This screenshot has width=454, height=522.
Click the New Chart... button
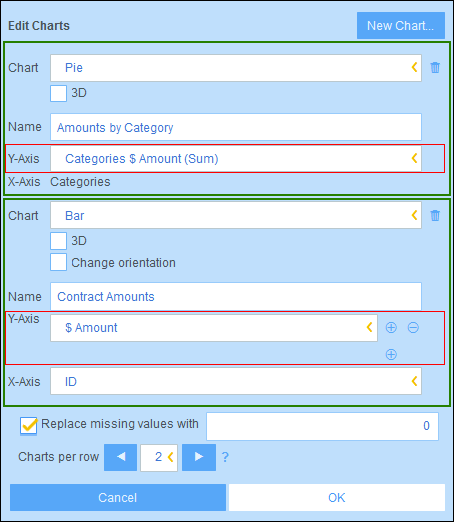[x=401, y=26]
